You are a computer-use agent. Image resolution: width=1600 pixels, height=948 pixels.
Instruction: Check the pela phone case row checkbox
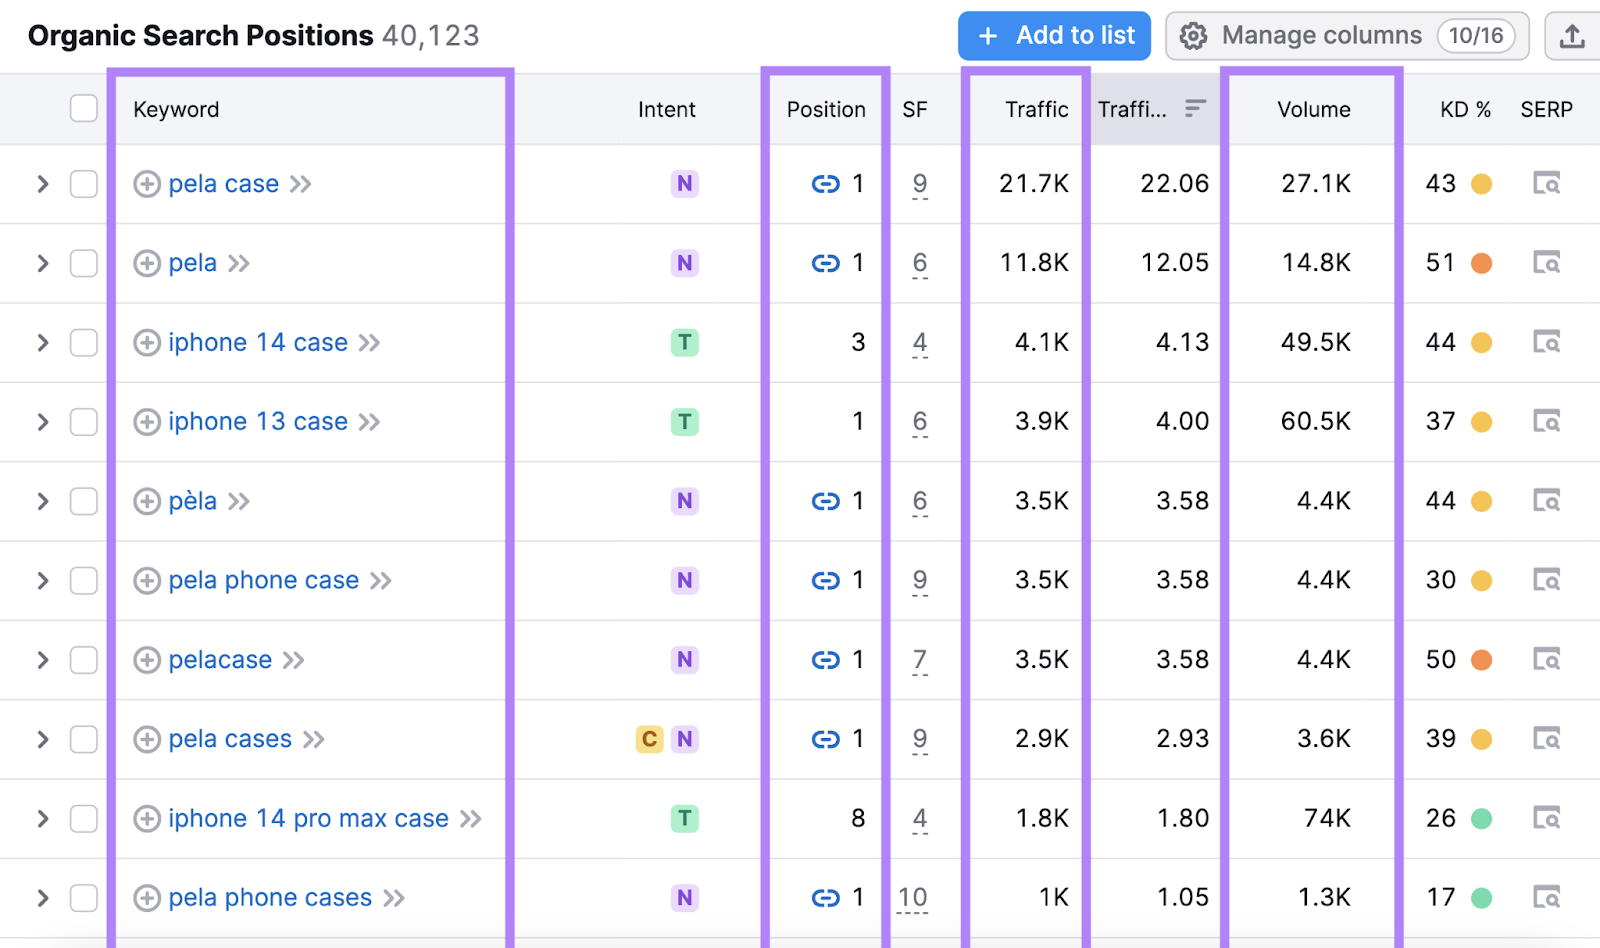(x=84, y=580)
